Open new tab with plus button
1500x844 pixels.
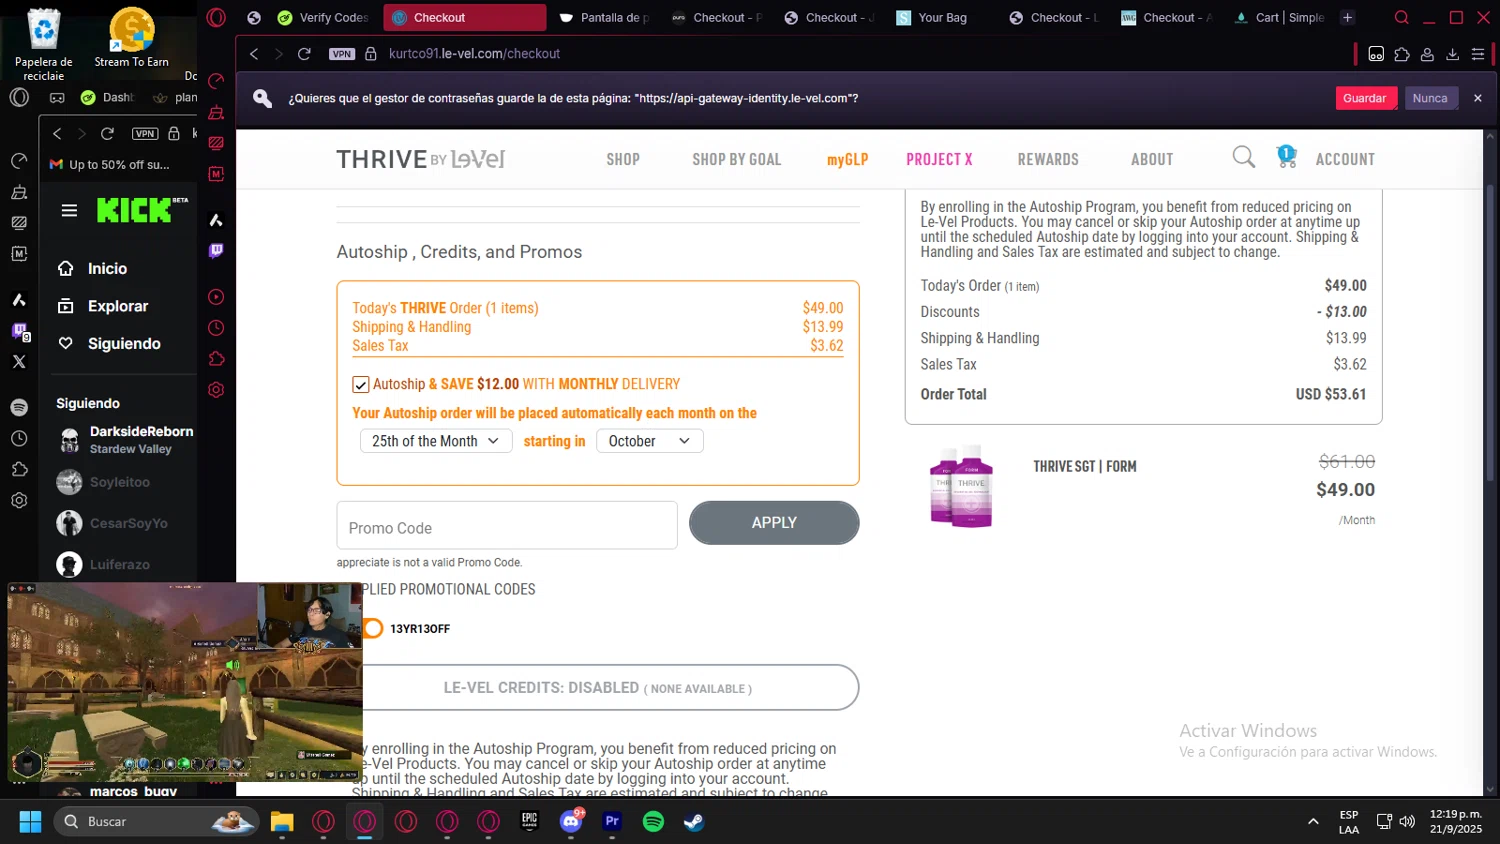(x=1347, y=18)
